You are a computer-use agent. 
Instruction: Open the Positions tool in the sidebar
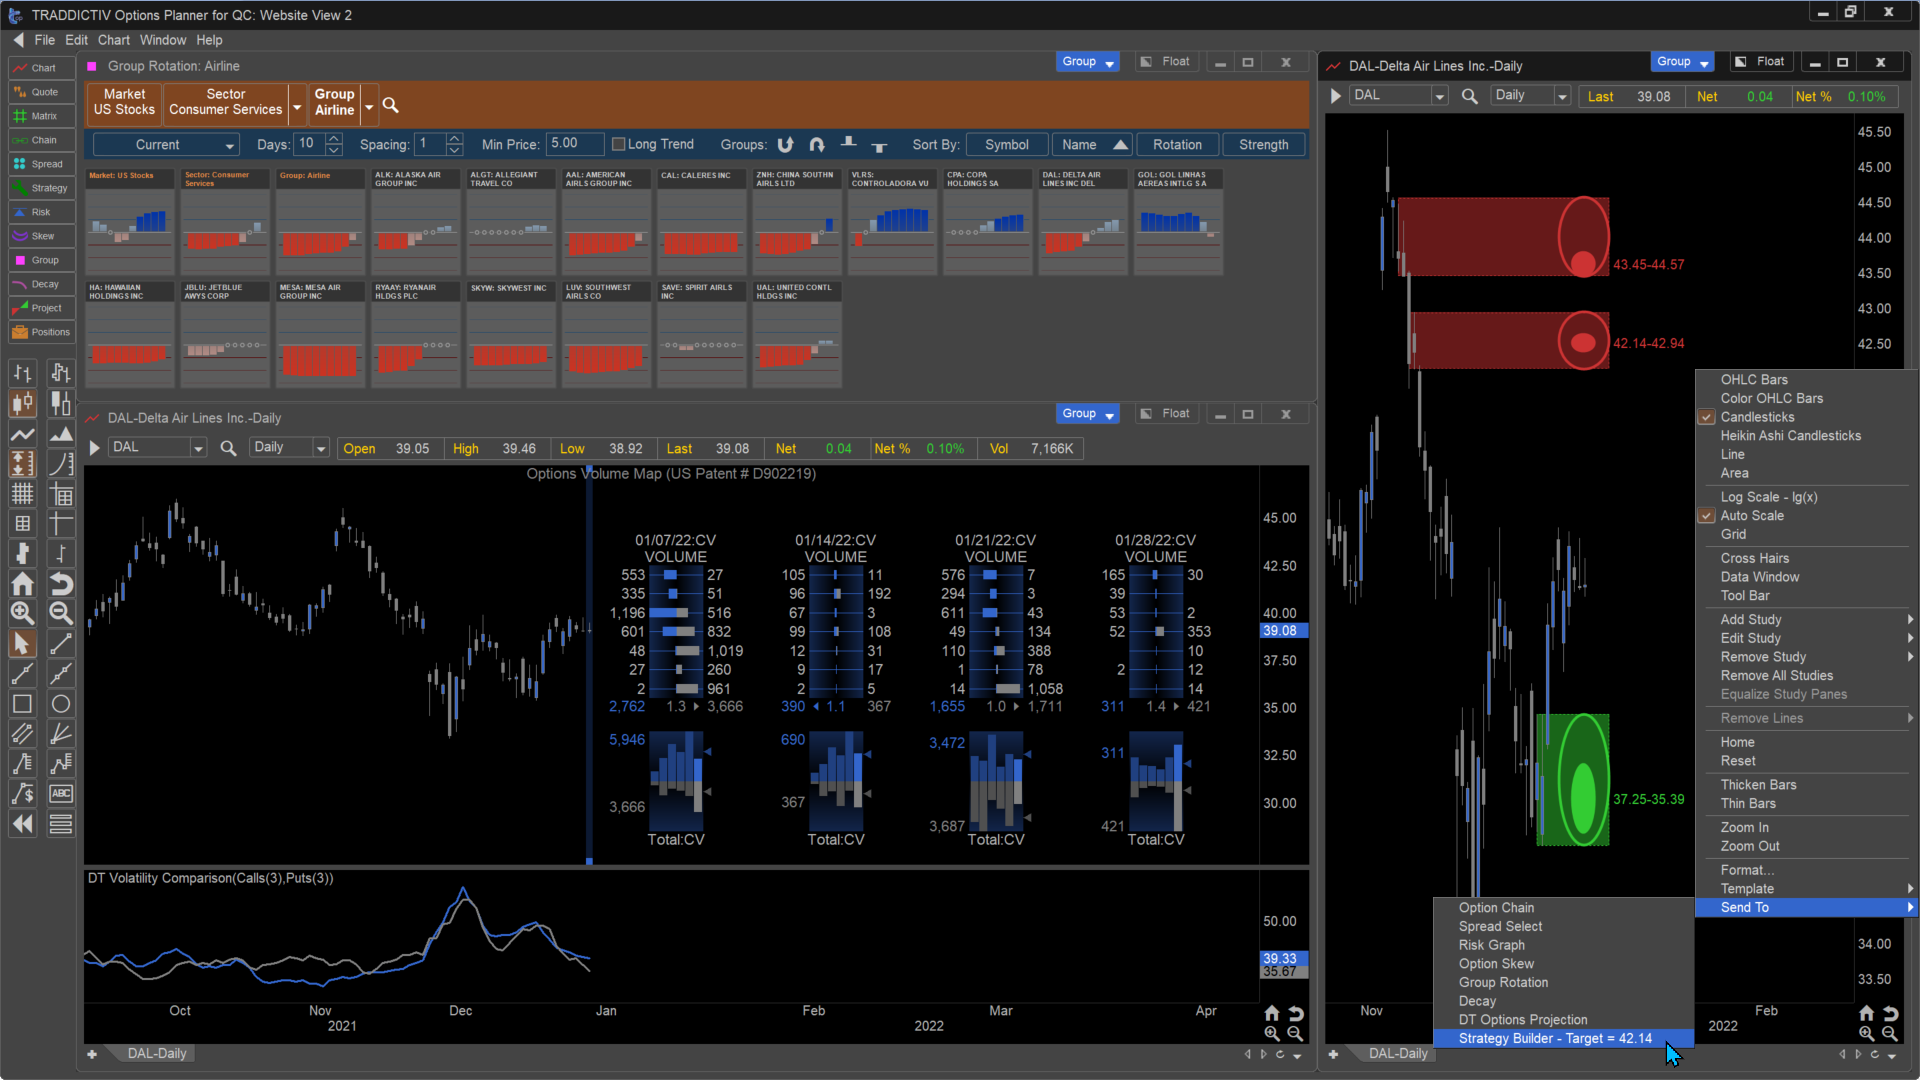(x=42, y=332)
